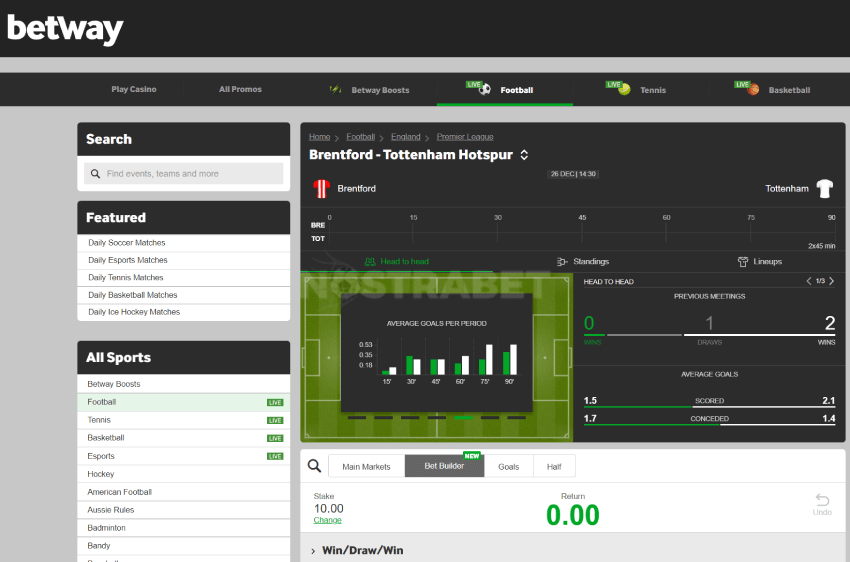
Task: Click the Average Goals Per Period chart
Action: (437, 353)
